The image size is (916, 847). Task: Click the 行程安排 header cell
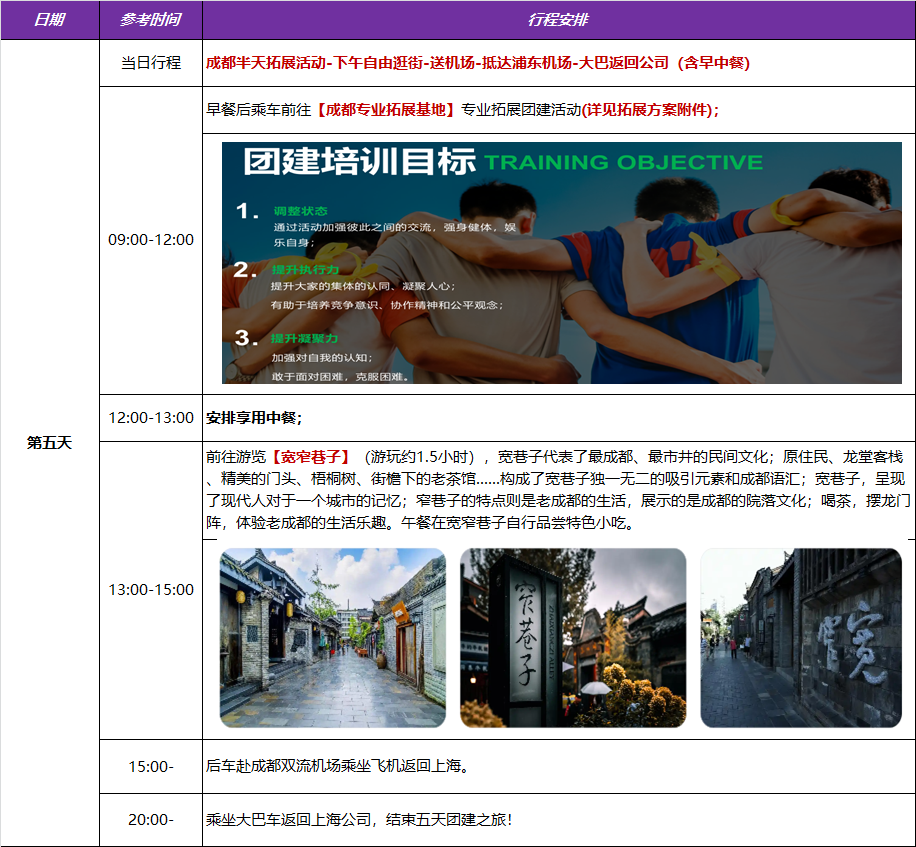tap(558, 20)
